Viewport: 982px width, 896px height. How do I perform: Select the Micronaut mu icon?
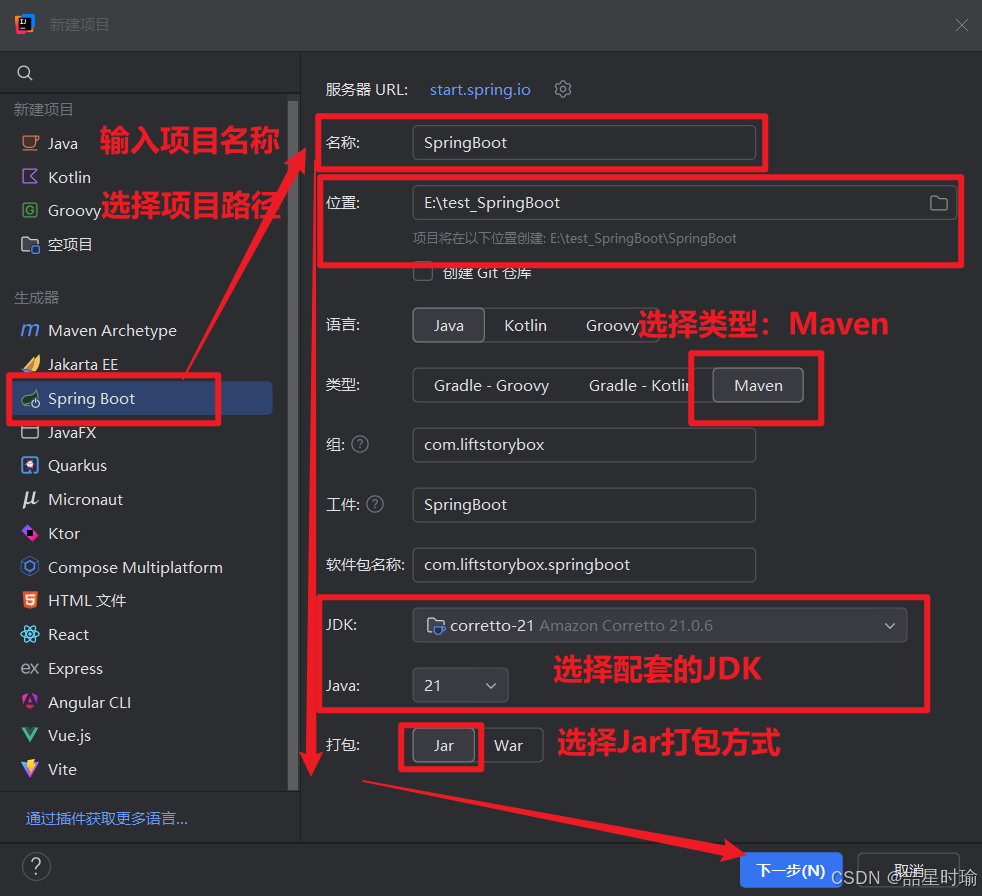pos(30,499)
